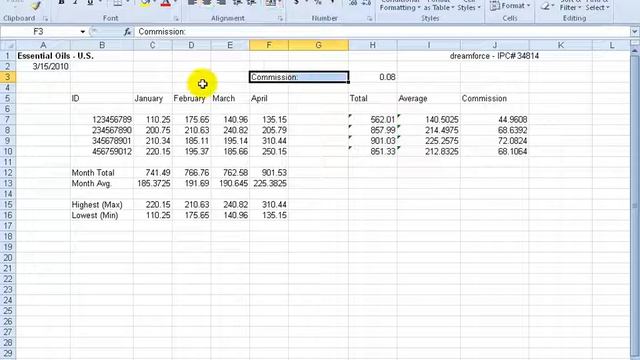This screenshot has width=640, height=360.
Task: Click the Clear eraser icon in Editing
Action: click(545, 6)
